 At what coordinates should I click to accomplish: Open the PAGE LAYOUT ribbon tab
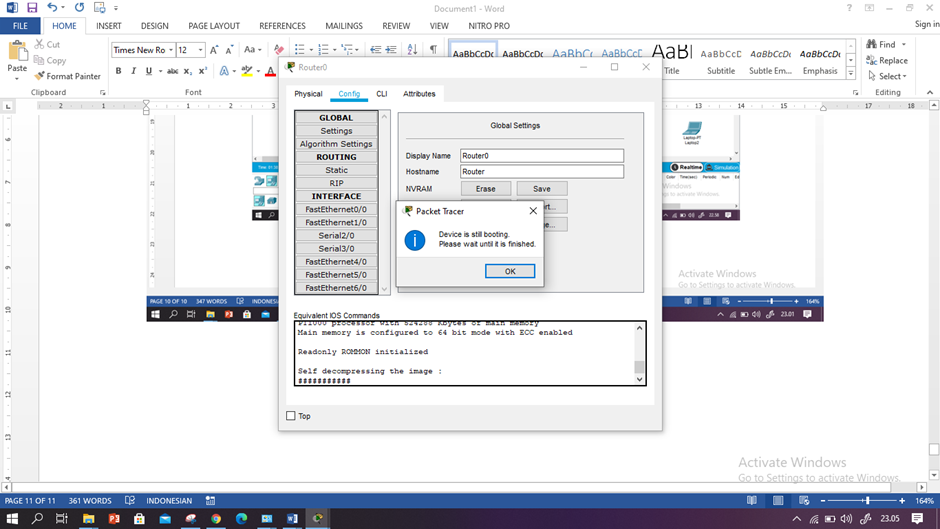point(214,26)
